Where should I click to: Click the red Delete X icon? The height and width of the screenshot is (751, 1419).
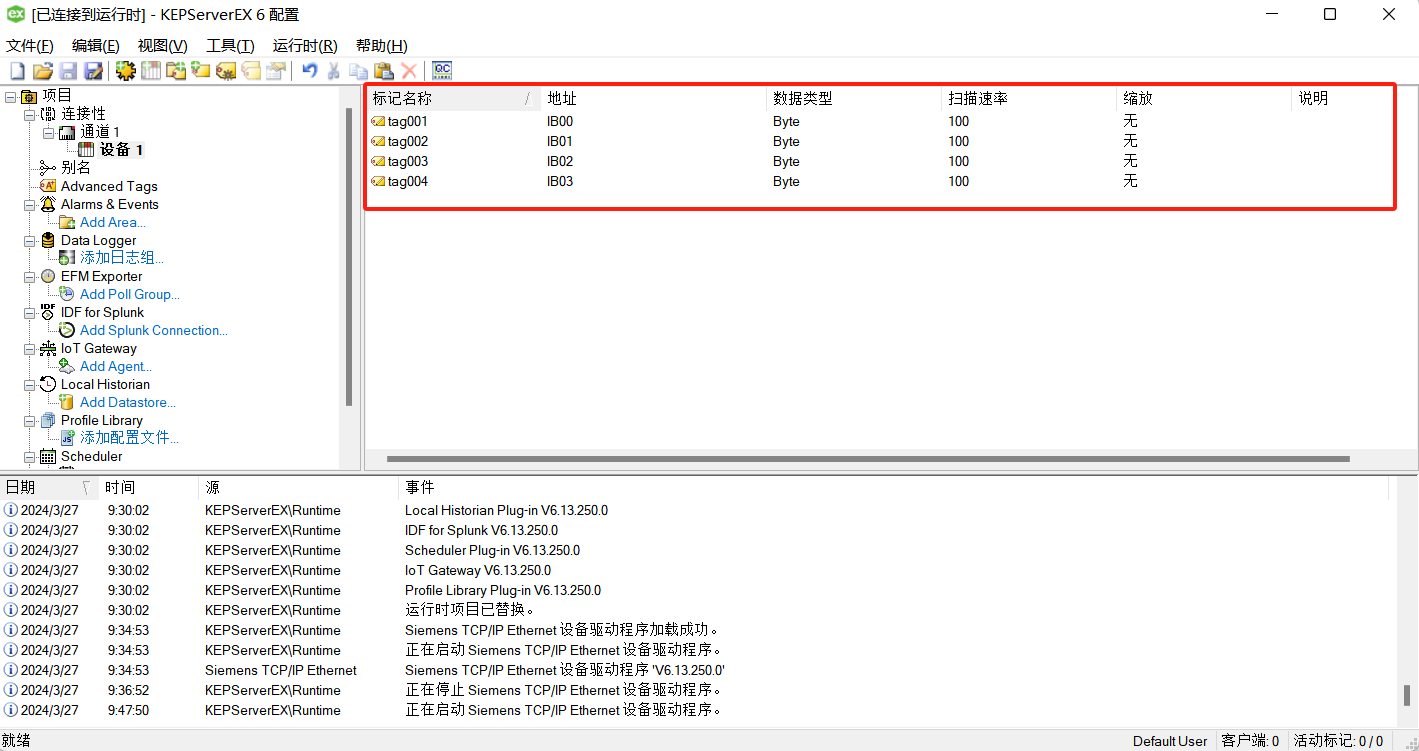click(409, 71)
